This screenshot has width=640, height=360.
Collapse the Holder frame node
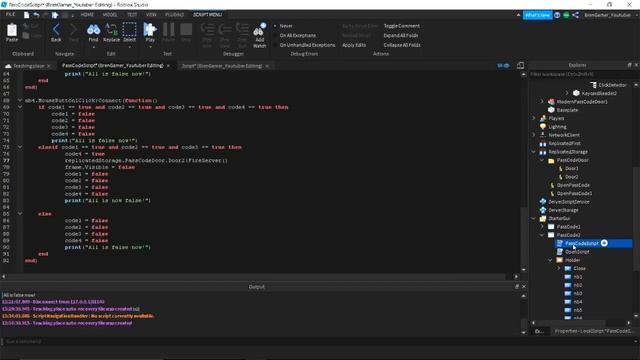550,260
